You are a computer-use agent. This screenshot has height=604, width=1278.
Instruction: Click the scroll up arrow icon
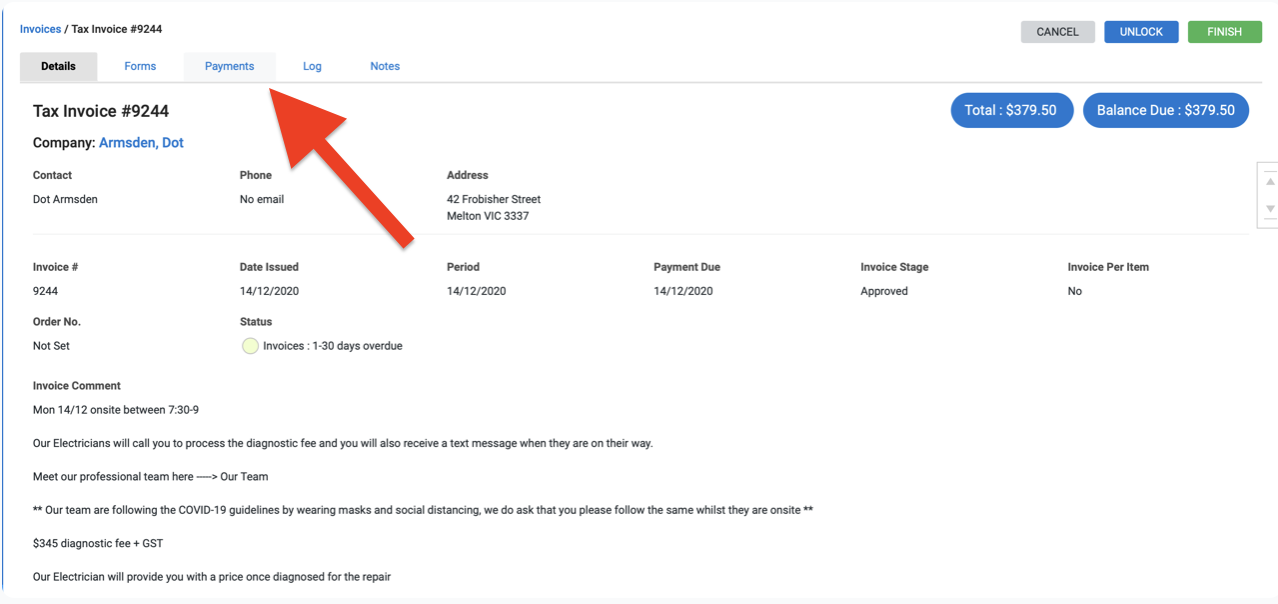(1270, 182)
